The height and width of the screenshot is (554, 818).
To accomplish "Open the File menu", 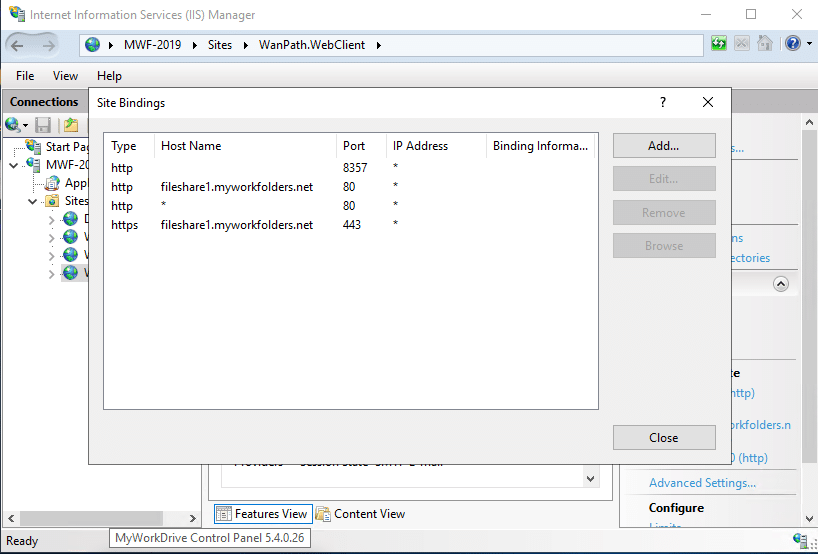I will pos(25,76).
